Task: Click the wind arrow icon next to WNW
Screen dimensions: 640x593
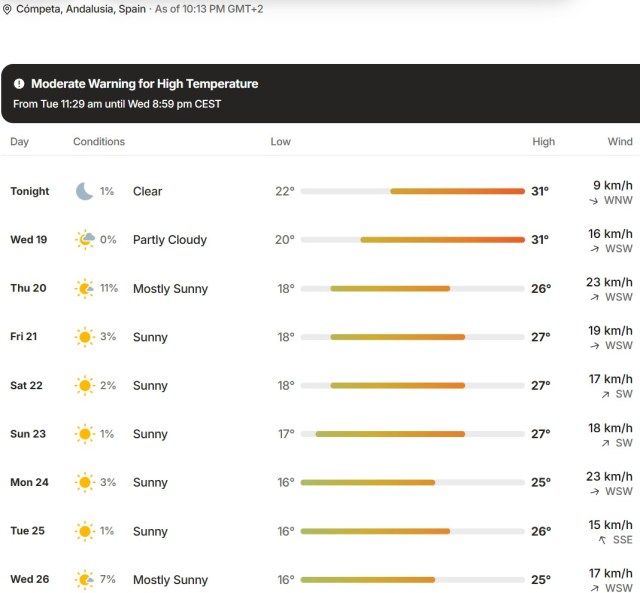Action: pyautogui.click(x=593, y=201)
